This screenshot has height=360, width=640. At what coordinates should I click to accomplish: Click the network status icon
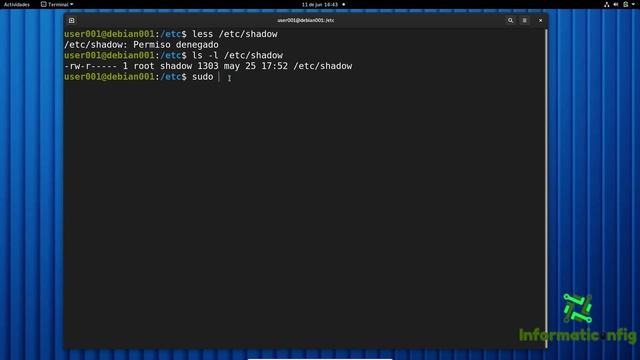tap(607, 4)
